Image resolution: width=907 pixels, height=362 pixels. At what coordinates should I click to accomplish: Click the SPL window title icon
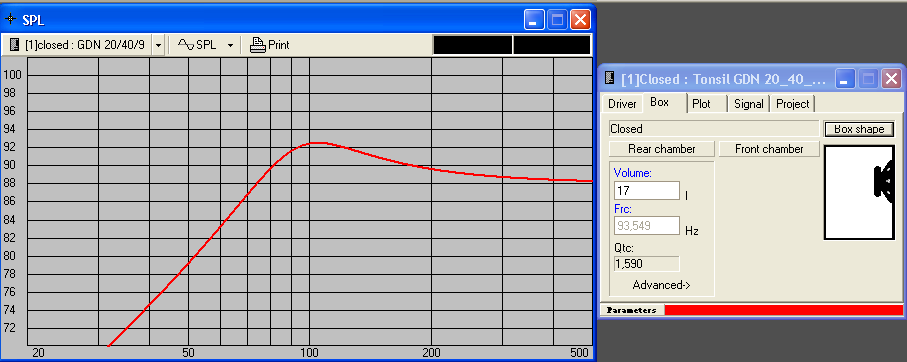pyautogui.click(x=11, y=19)
